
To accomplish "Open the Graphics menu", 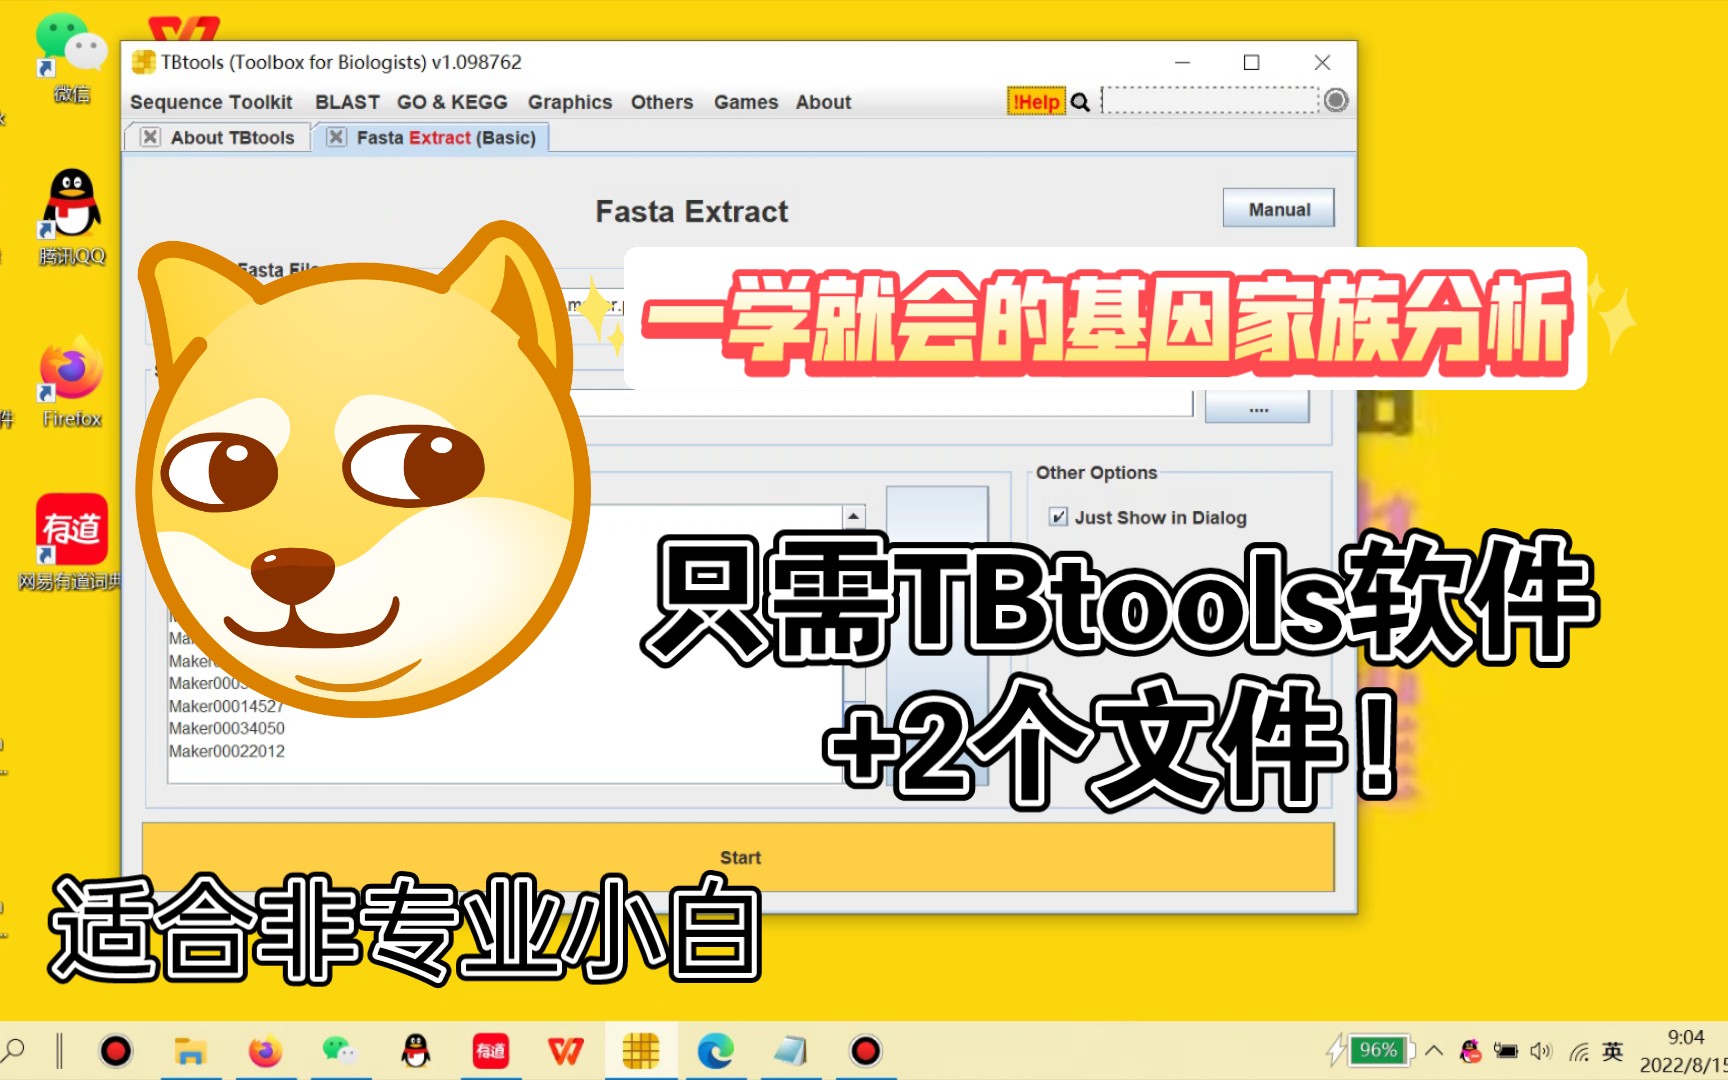I will (570, 101).
